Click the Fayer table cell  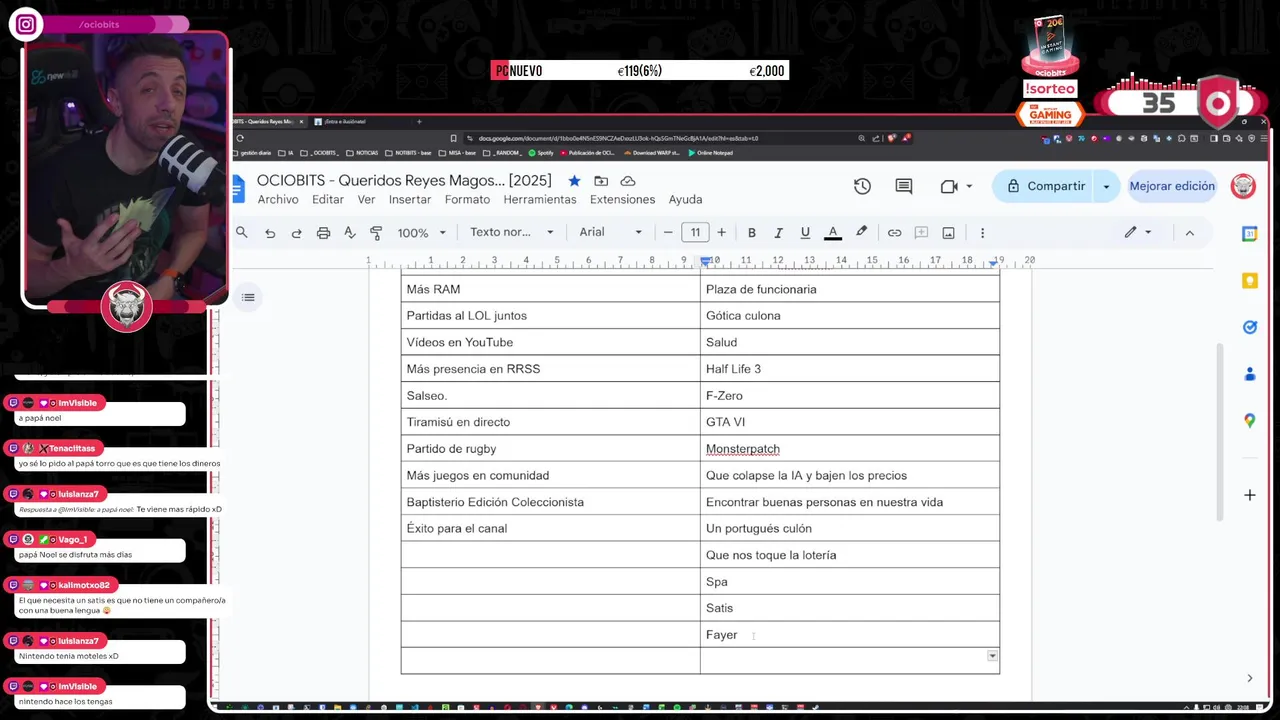[x=850, y=635]
